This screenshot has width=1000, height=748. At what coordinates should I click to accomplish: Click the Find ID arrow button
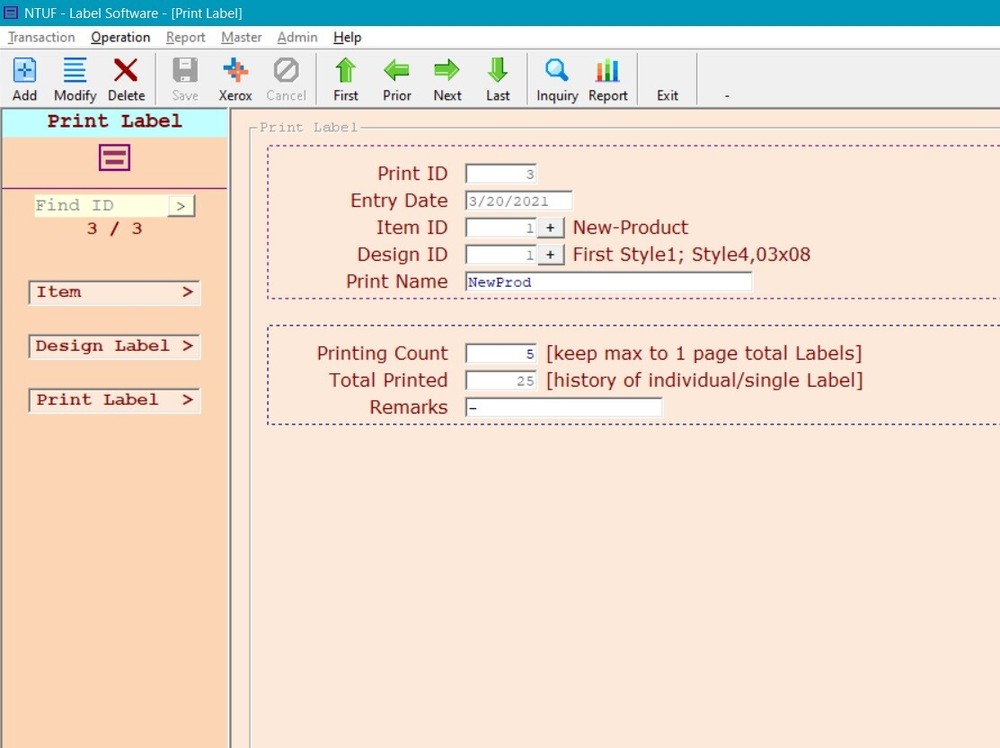(x=181, y=204)
